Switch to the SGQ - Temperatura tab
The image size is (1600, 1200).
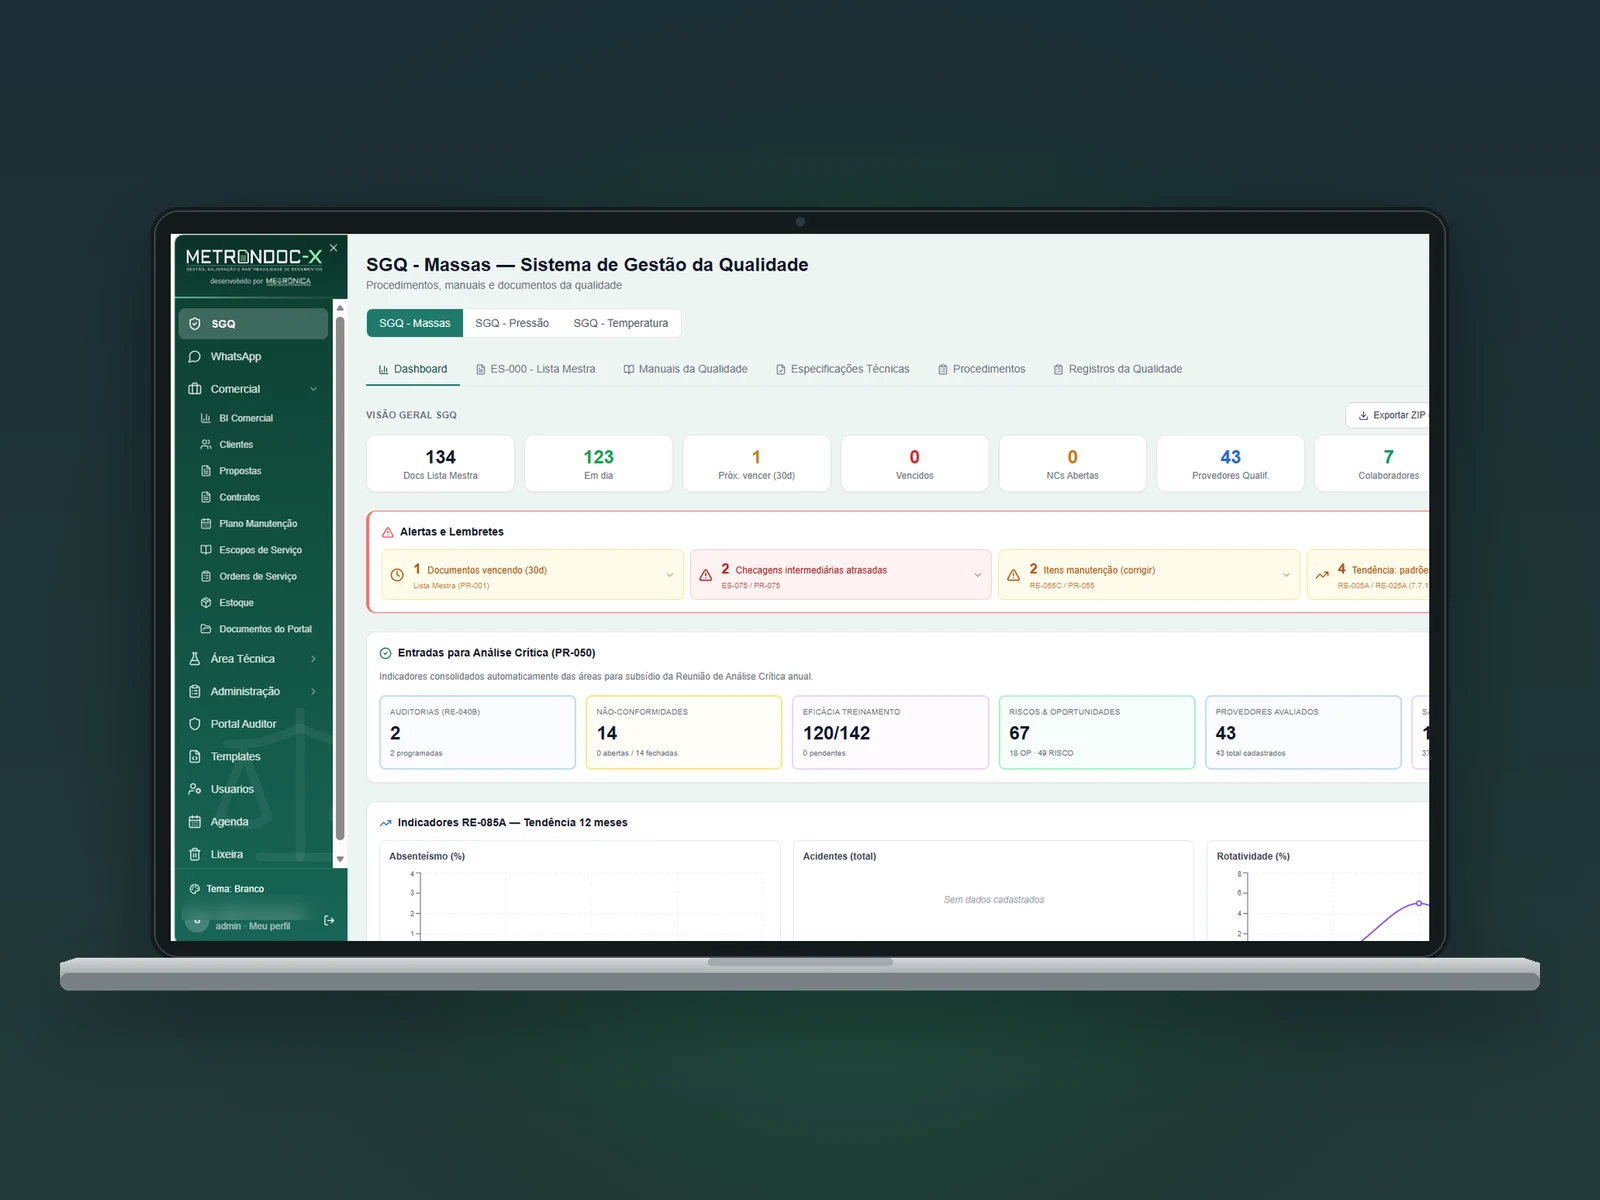(x=621, y=323)
